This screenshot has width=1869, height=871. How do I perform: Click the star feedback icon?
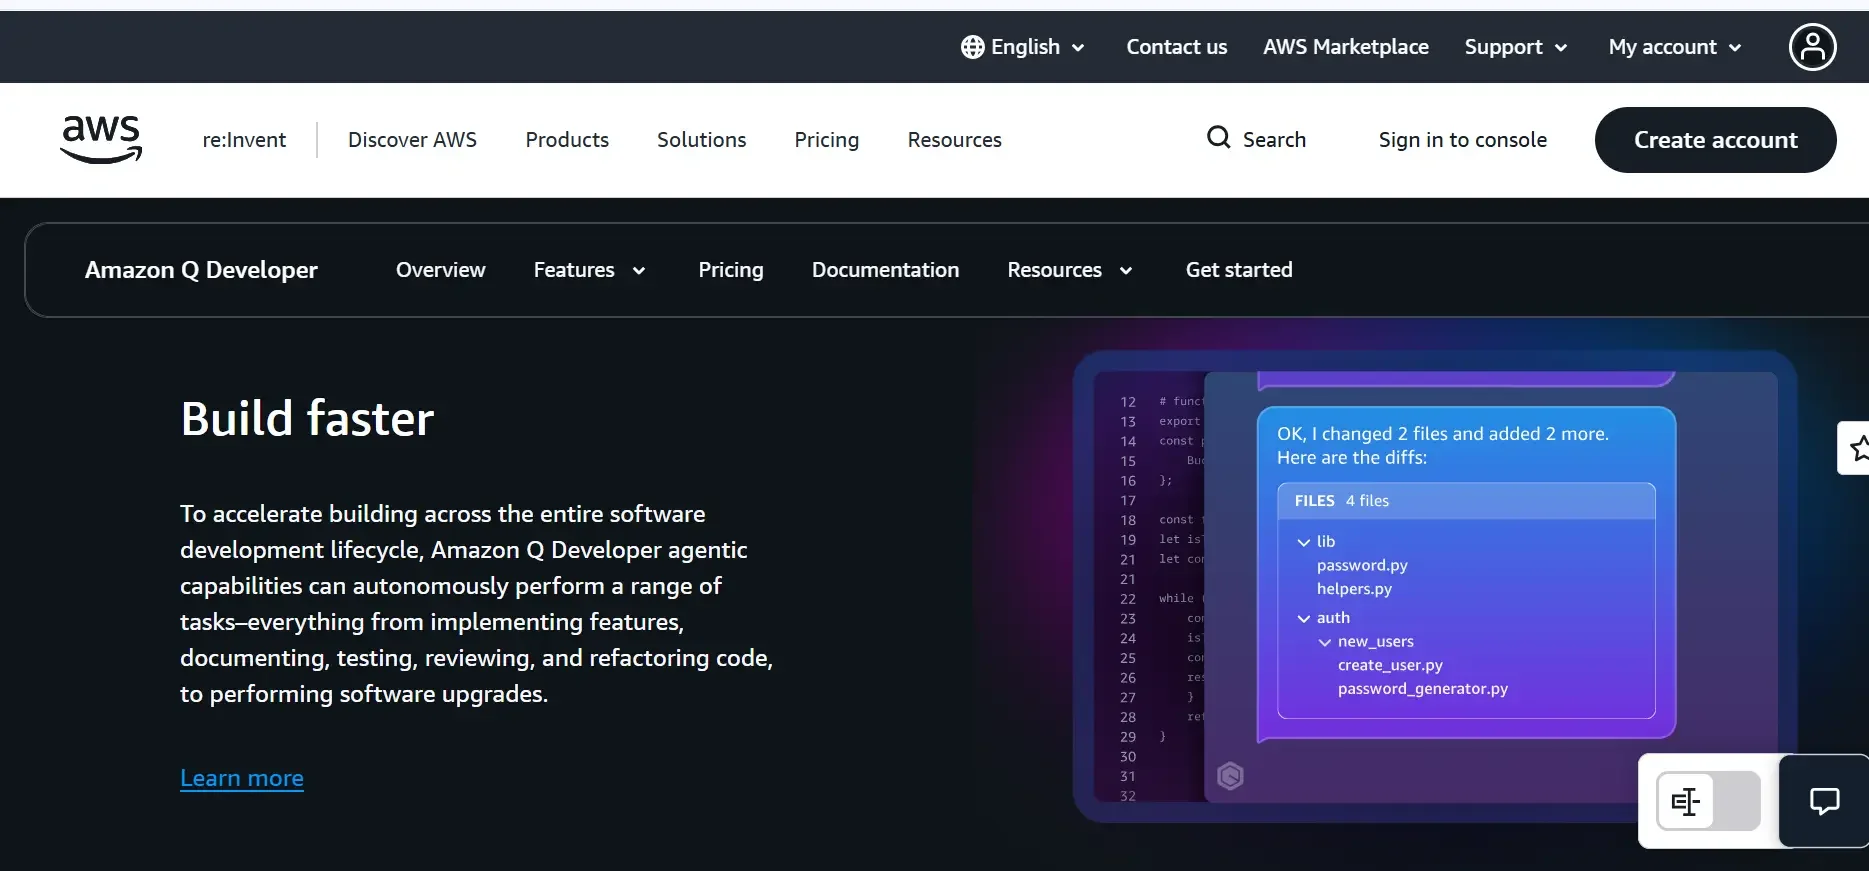(1858, 448)
